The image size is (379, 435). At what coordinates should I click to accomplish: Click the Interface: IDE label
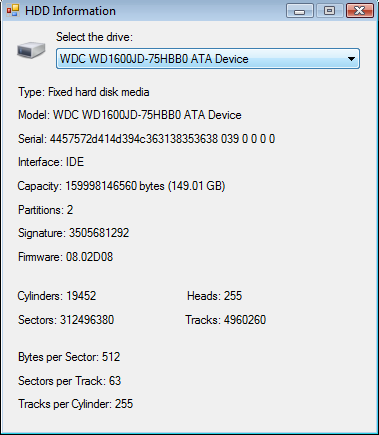pos(51,162)
